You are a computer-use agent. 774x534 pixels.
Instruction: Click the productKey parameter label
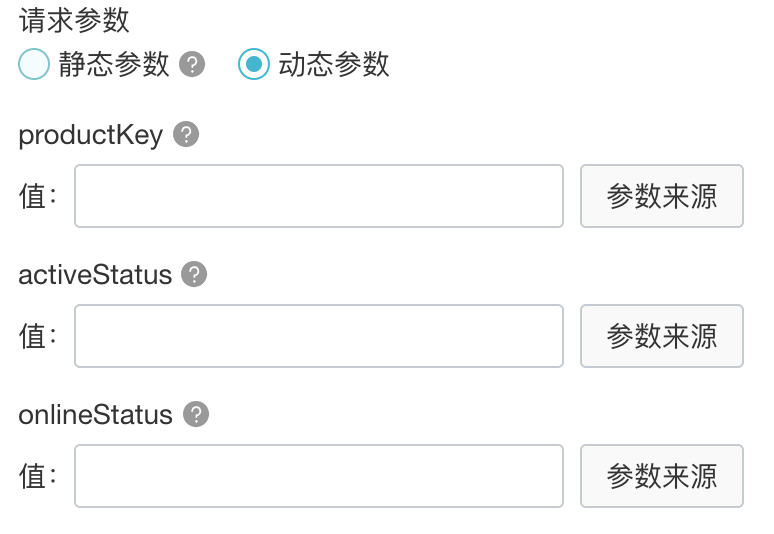pyautogui.click(x=90, y=135)
